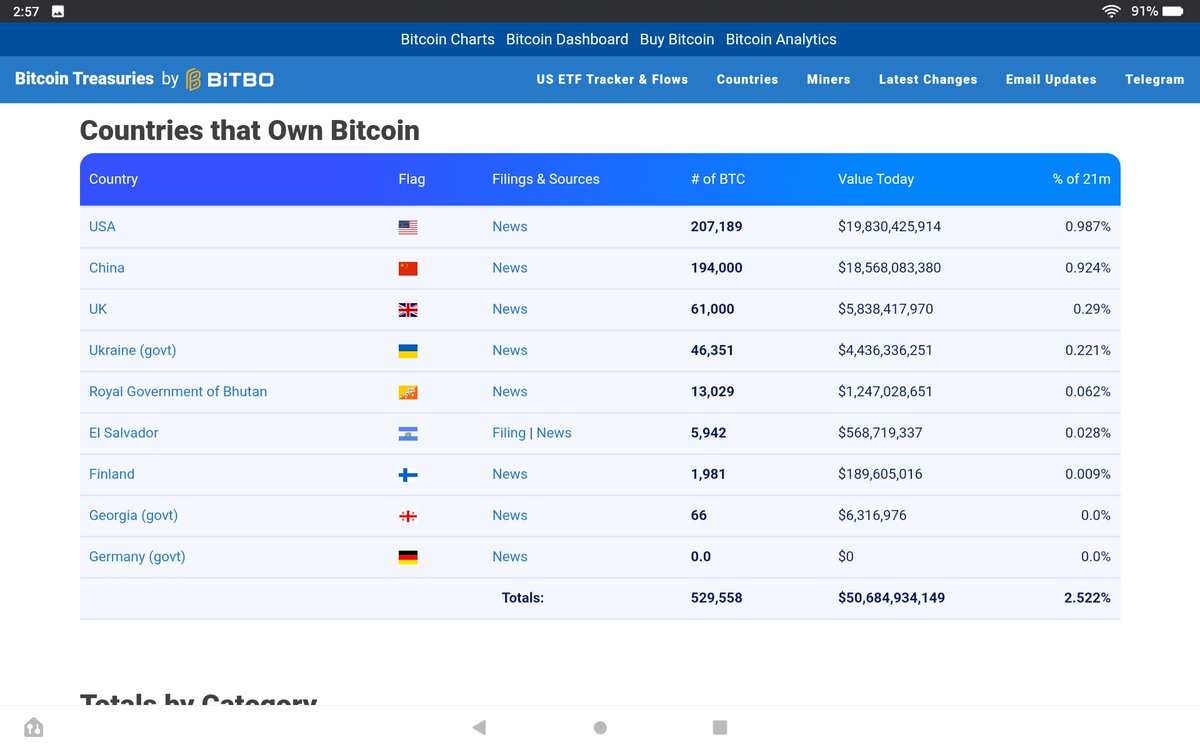Click the Countries that Own Bitcoin heading

[250, 131]
